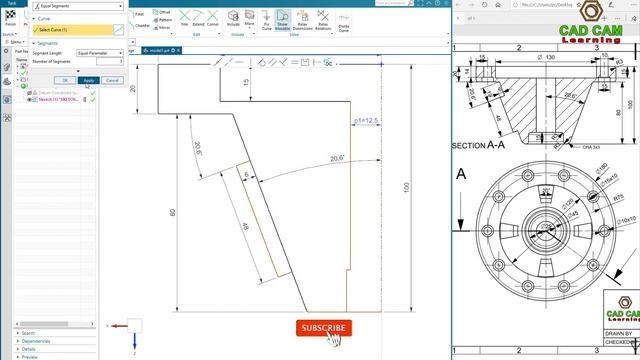
Task: Select the Datum Coordinate System tree item
Action: click(x=58, y=93)
